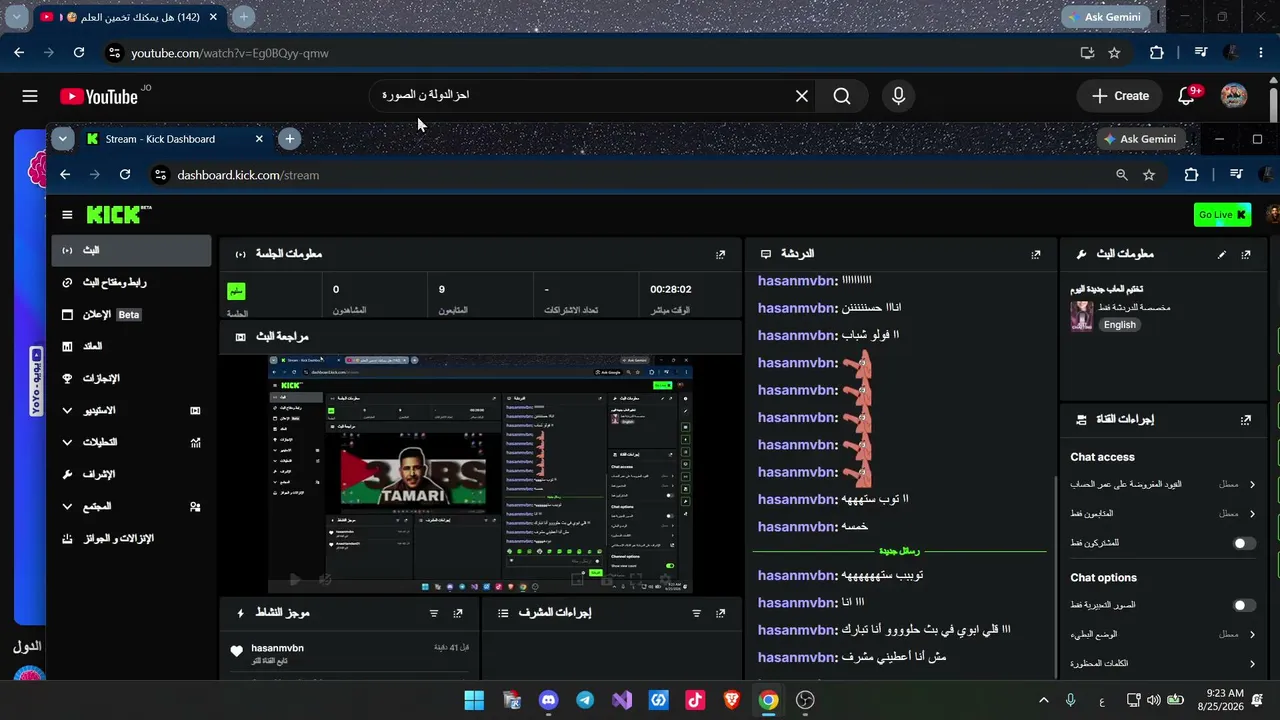Open العائد sidebar item

pyautogui.click(x=131, y=346)
